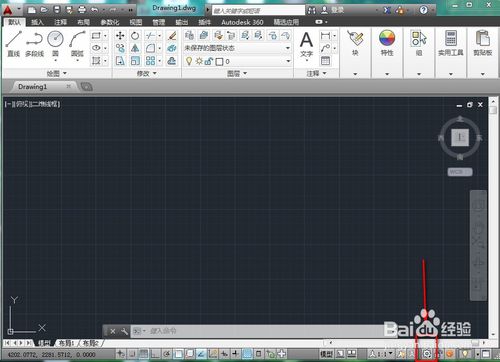Click the Workspace Switching gear icon in the status bar
This screenshot has width=500, height=362.
[x=427, y=354]
